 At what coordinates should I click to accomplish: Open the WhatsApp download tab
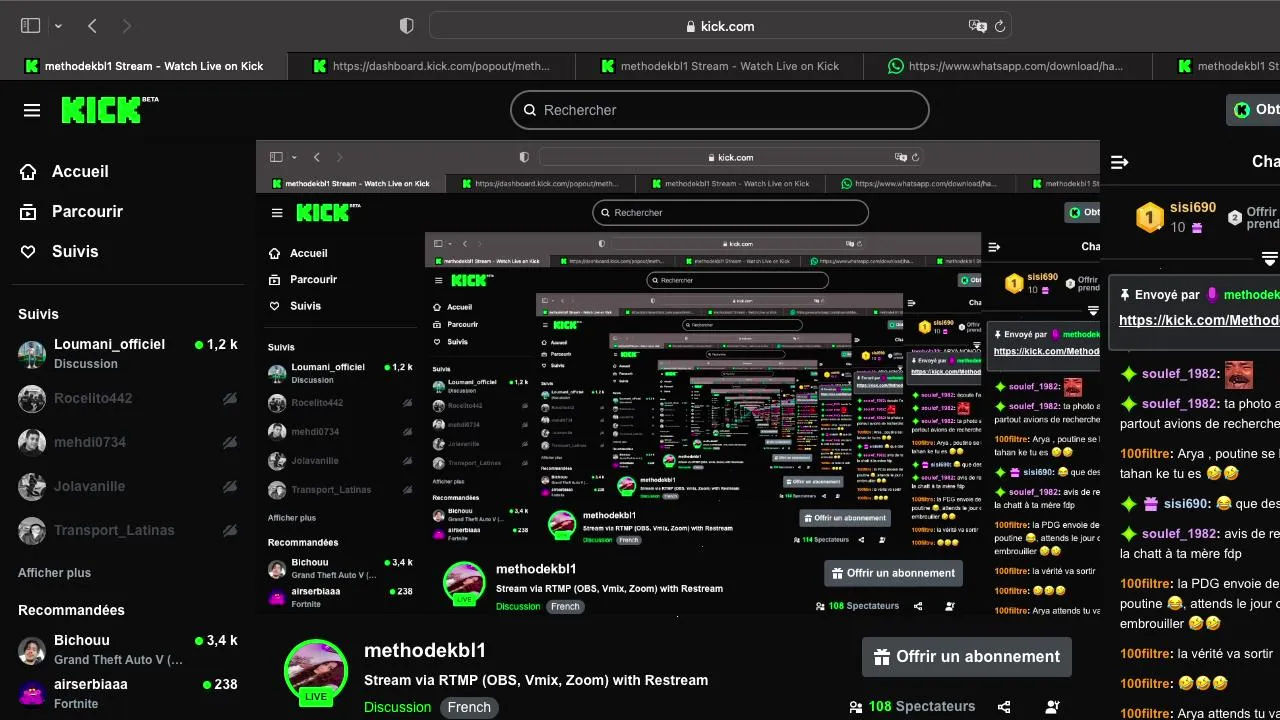click(x=1006, y=66)
